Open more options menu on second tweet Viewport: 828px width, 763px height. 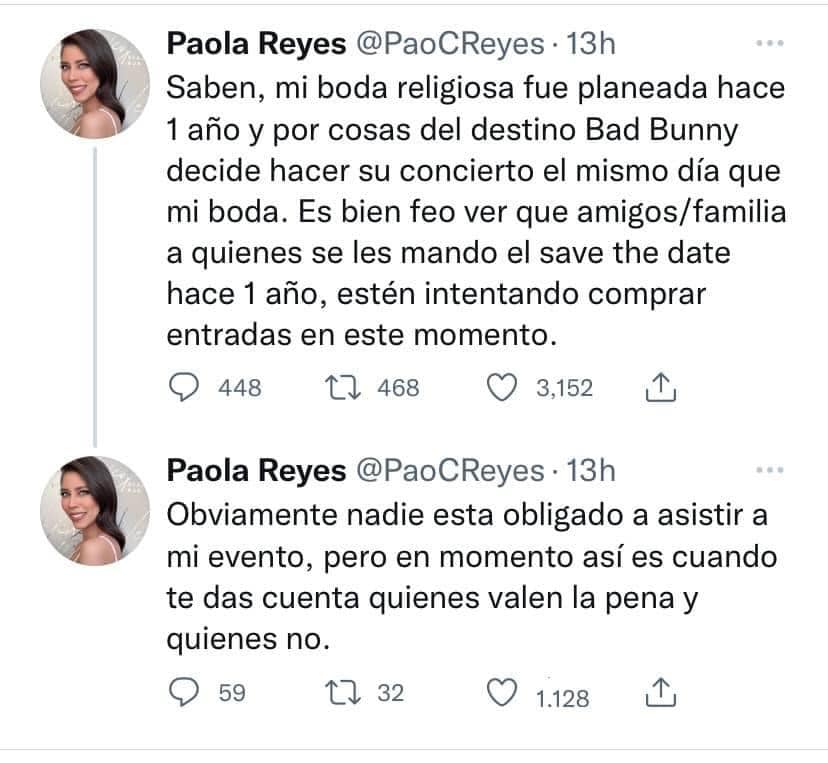[769, 469]
